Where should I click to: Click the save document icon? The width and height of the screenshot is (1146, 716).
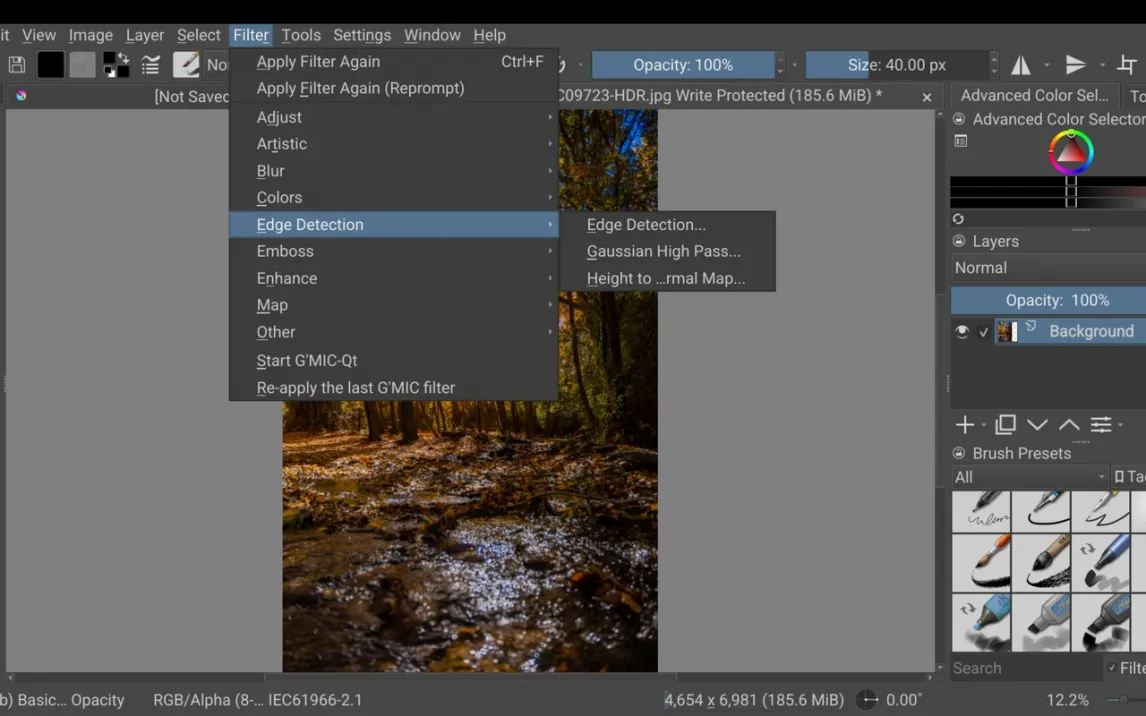[17, 65]
